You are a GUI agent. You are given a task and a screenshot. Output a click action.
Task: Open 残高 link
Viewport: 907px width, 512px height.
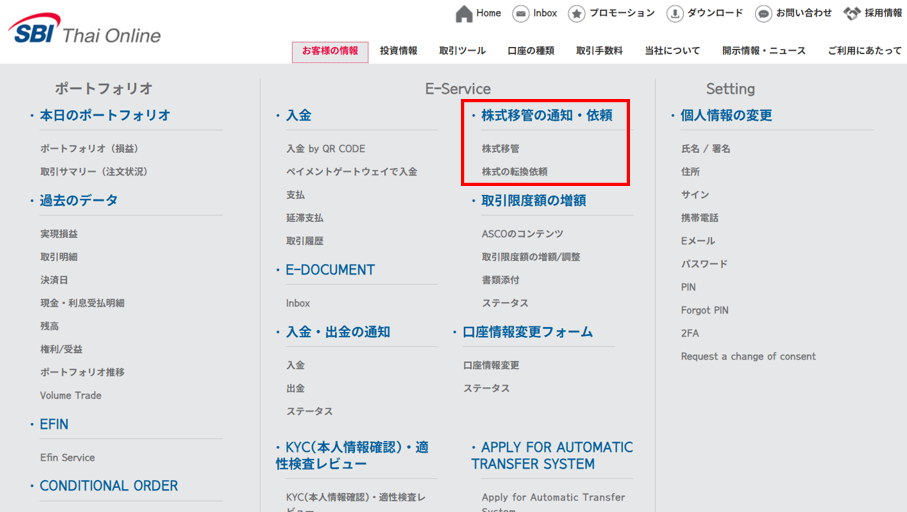49,326
